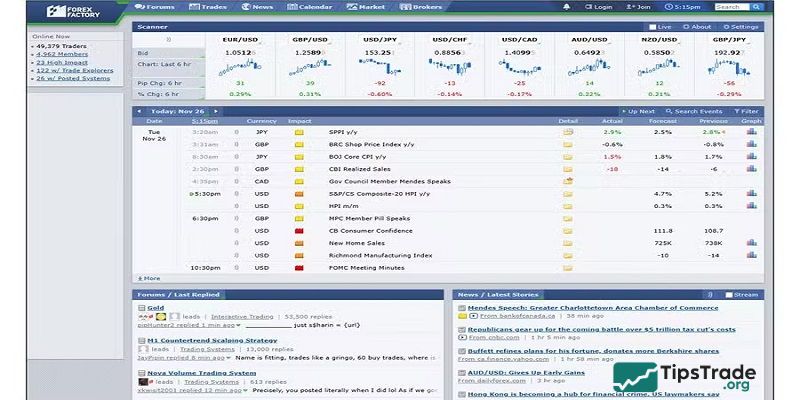The height and width of the screenshot is (400, 800).
Task: Open detail folder for BOJ Core CPI y/y
Action: click(568, 157)
